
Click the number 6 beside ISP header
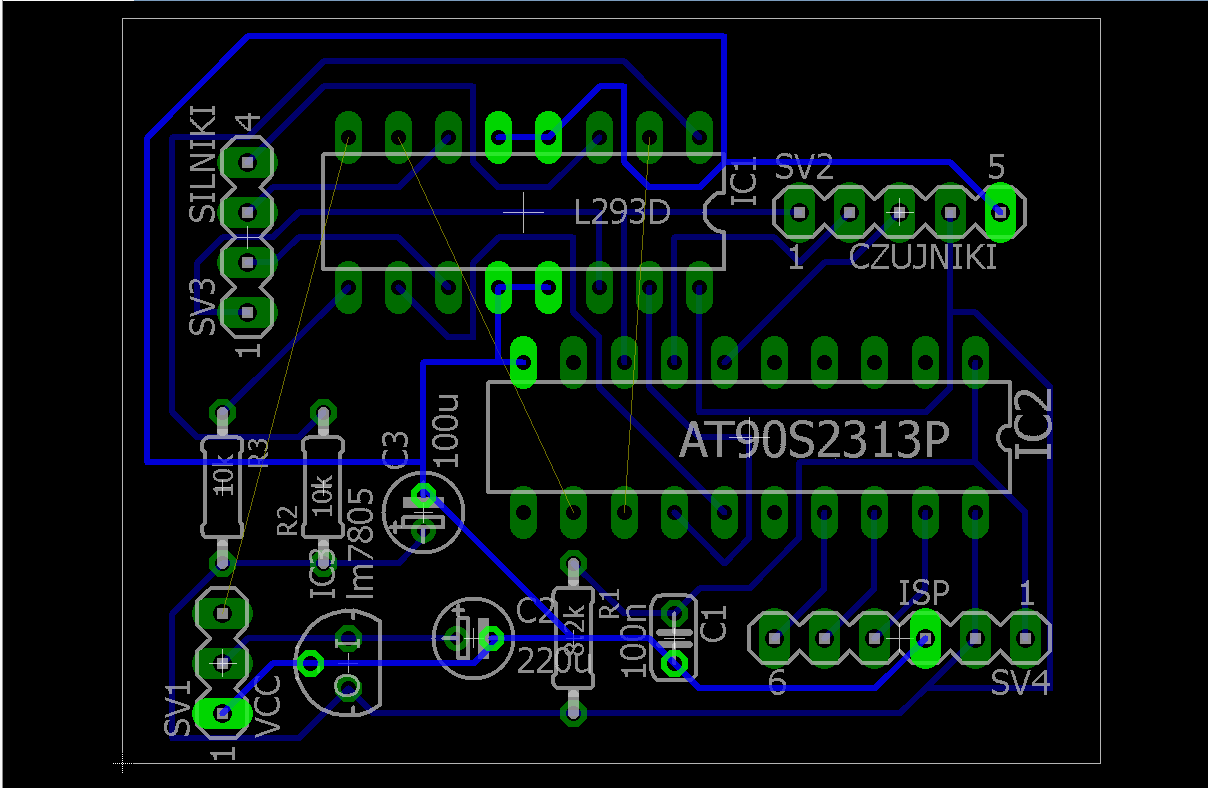[777, 683]
